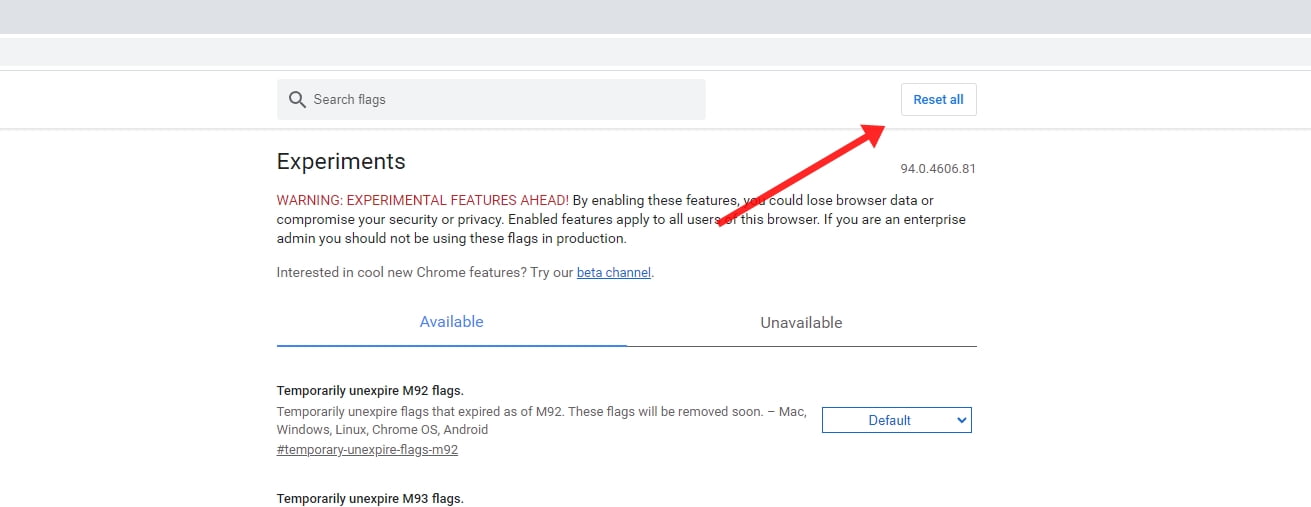
Task: Click the Experiments page heading
Action: click(341, 162)
